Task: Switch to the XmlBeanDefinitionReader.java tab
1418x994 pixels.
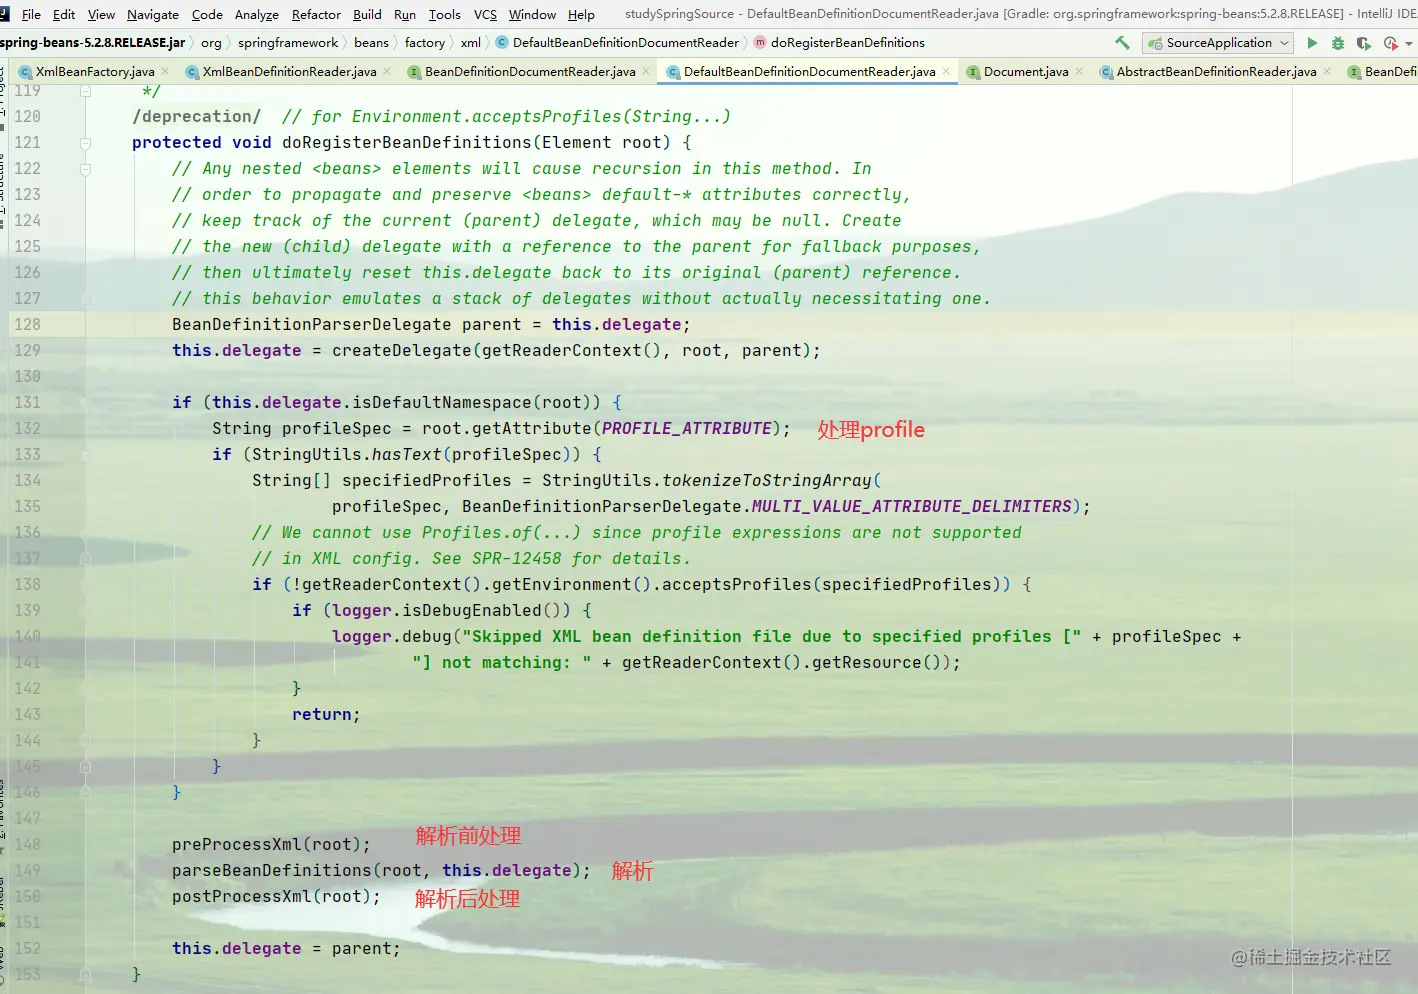Action: point(289,72)
